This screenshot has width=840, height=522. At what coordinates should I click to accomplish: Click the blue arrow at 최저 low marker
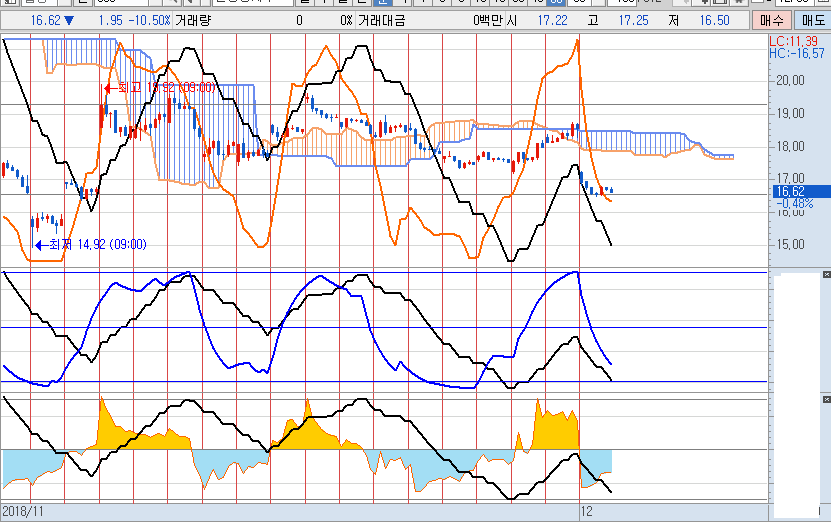[40, 244]
